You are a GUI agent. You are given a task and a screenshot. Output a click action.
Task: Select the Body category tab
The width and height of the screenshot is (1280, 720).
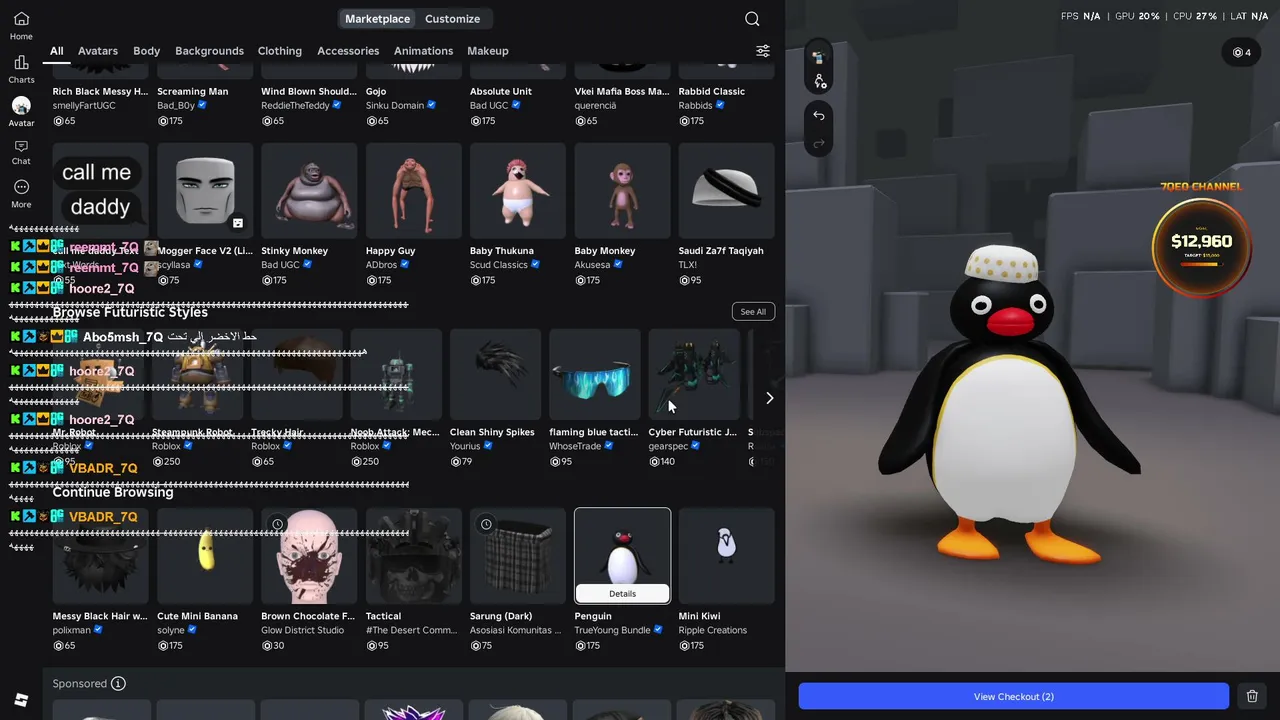(146, 51)
